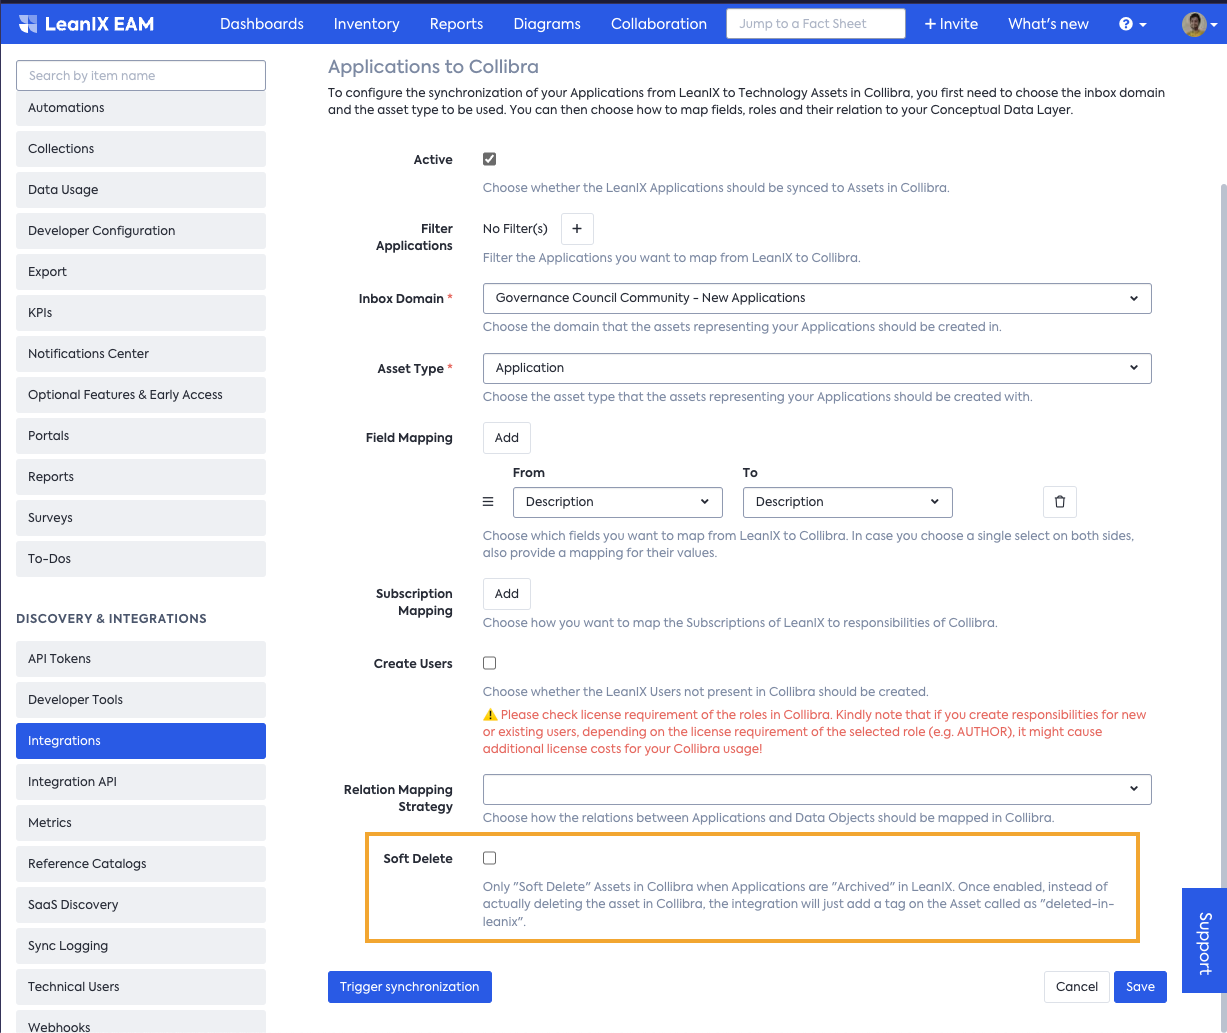Screen dimensions: 1227x1033
Task: Open Webhooks in the sidebar
Action: click(141, 1022)
